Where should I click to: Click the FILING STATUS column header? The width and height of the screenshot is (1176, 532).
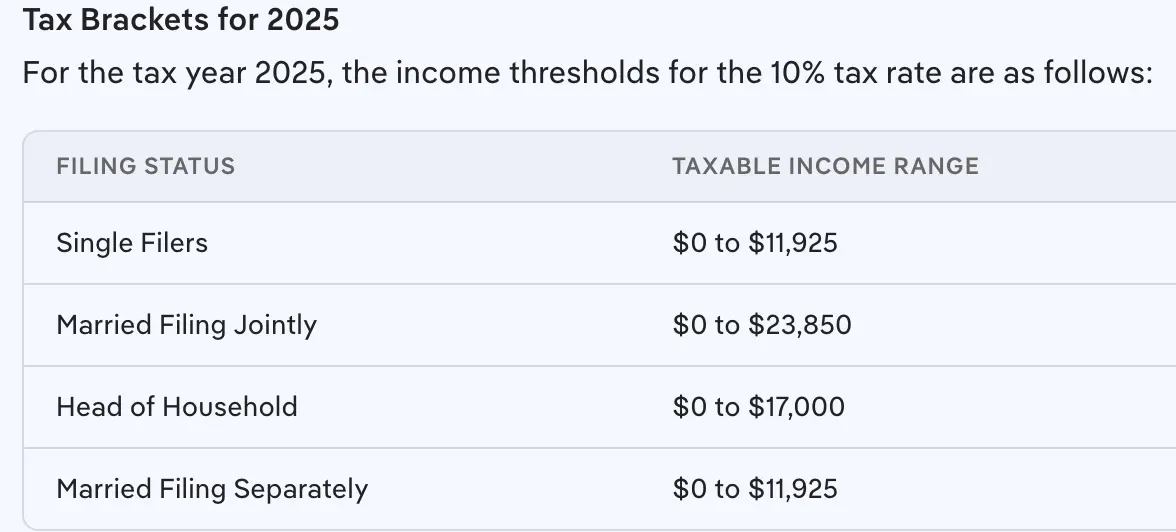pos(146,166)
